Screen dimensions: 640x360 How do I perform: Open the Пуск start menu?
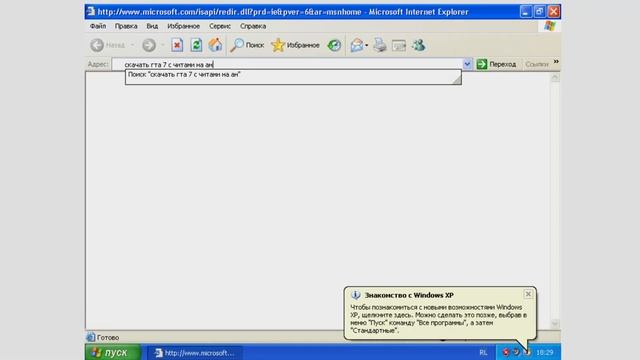(113, 352)
